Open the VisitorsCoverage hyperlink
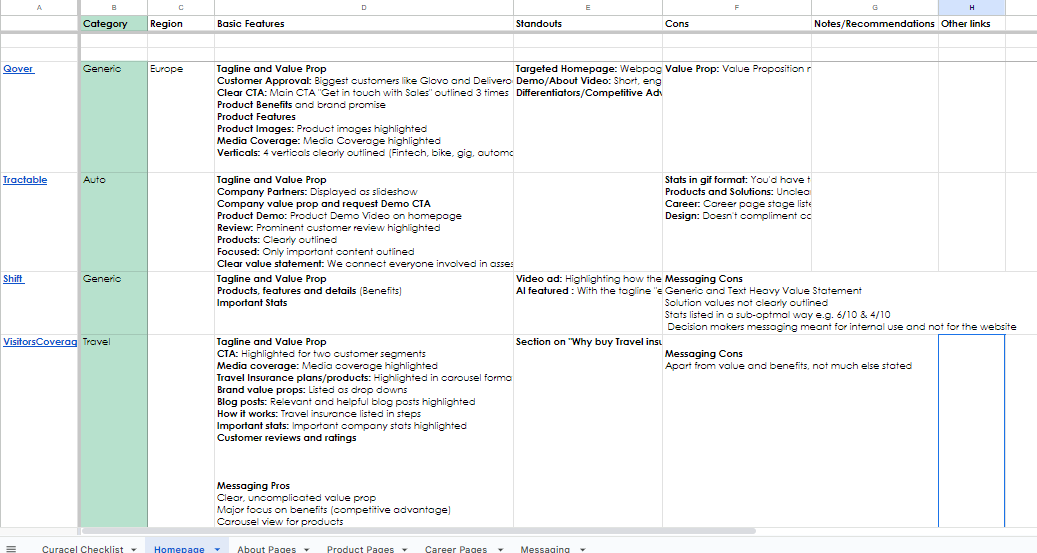 [x=40, y=342]
